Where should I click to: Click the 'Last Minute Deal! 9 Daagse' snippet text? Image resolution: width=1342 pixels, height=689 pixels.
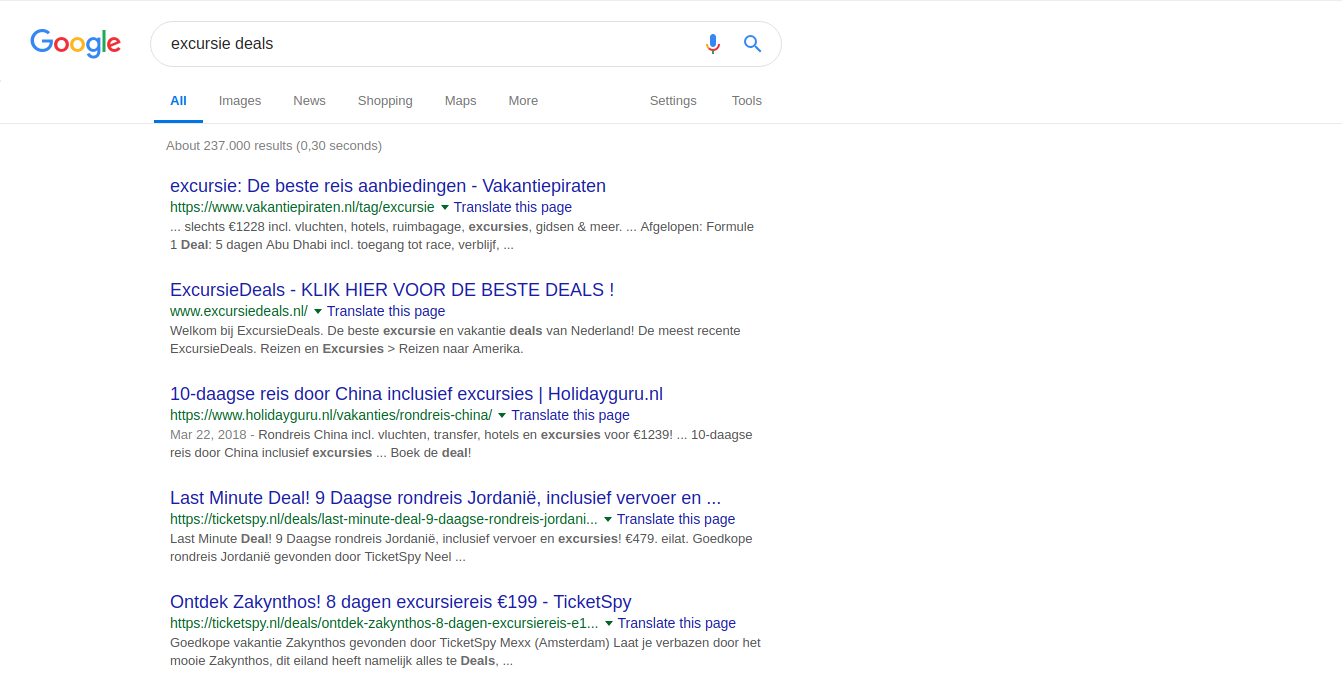[x=461, y=548]
